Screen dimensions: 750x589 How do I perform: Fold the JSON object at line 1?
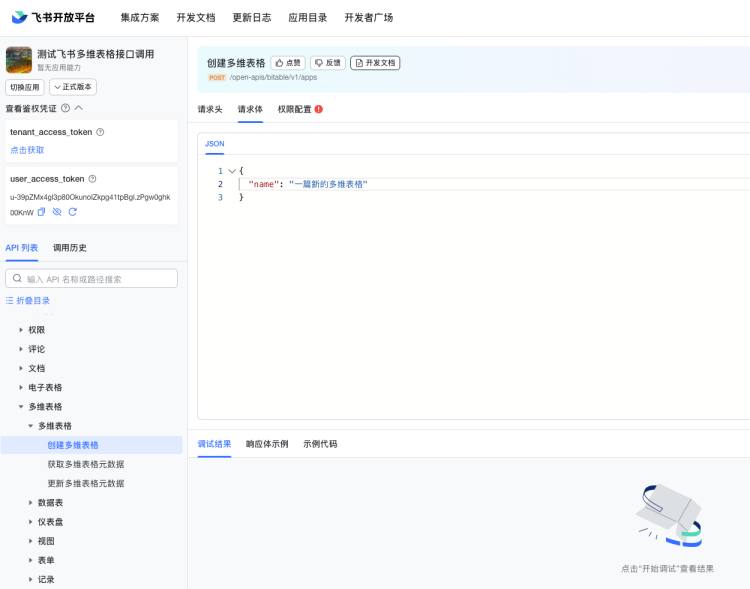pyautogui.click(x=232, y=171)
